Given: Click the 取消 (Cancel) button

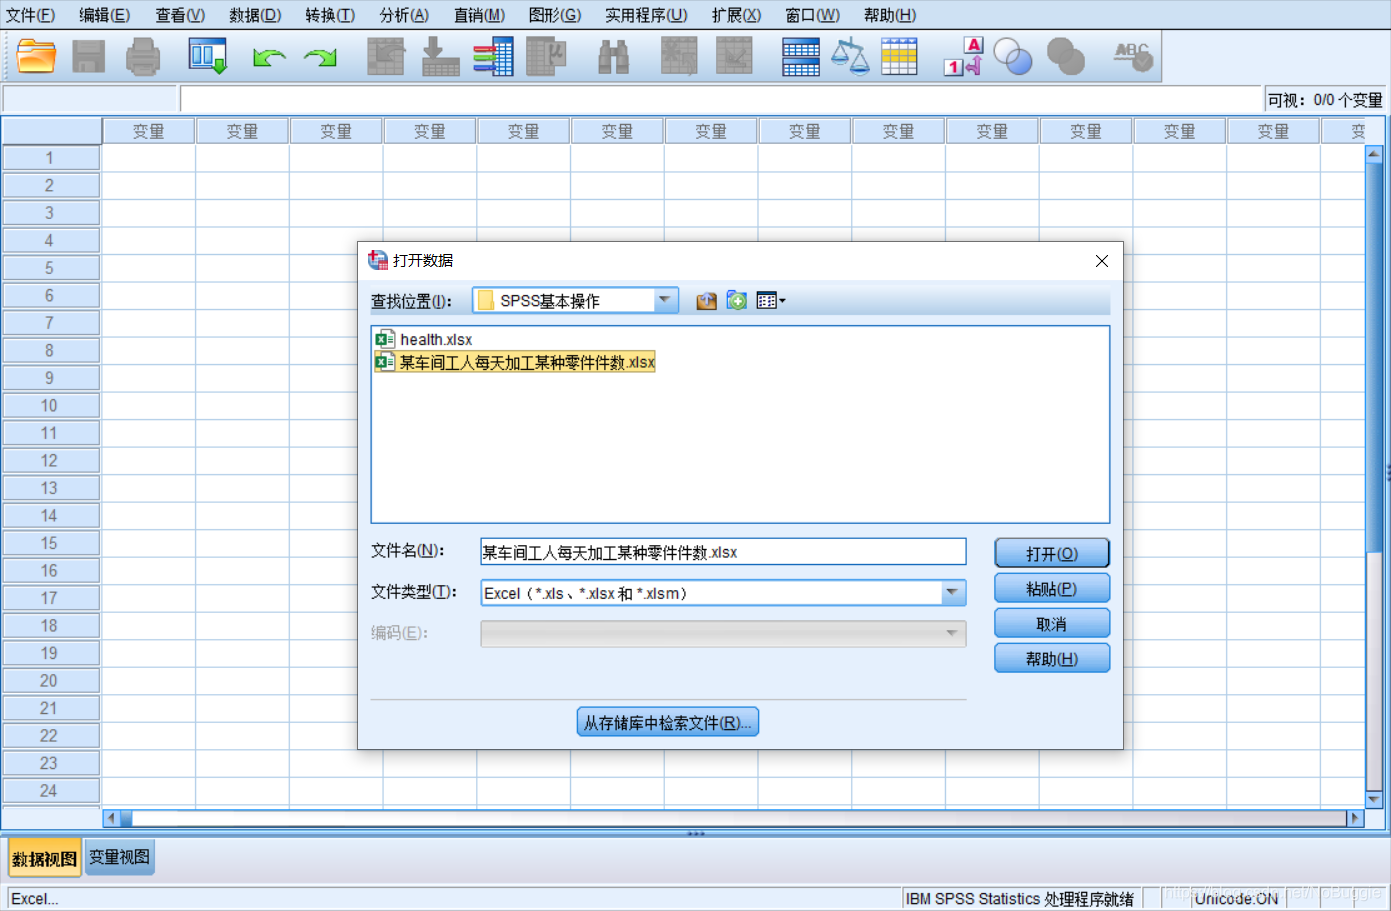Looking at the screenshot, I should 1052,624.
